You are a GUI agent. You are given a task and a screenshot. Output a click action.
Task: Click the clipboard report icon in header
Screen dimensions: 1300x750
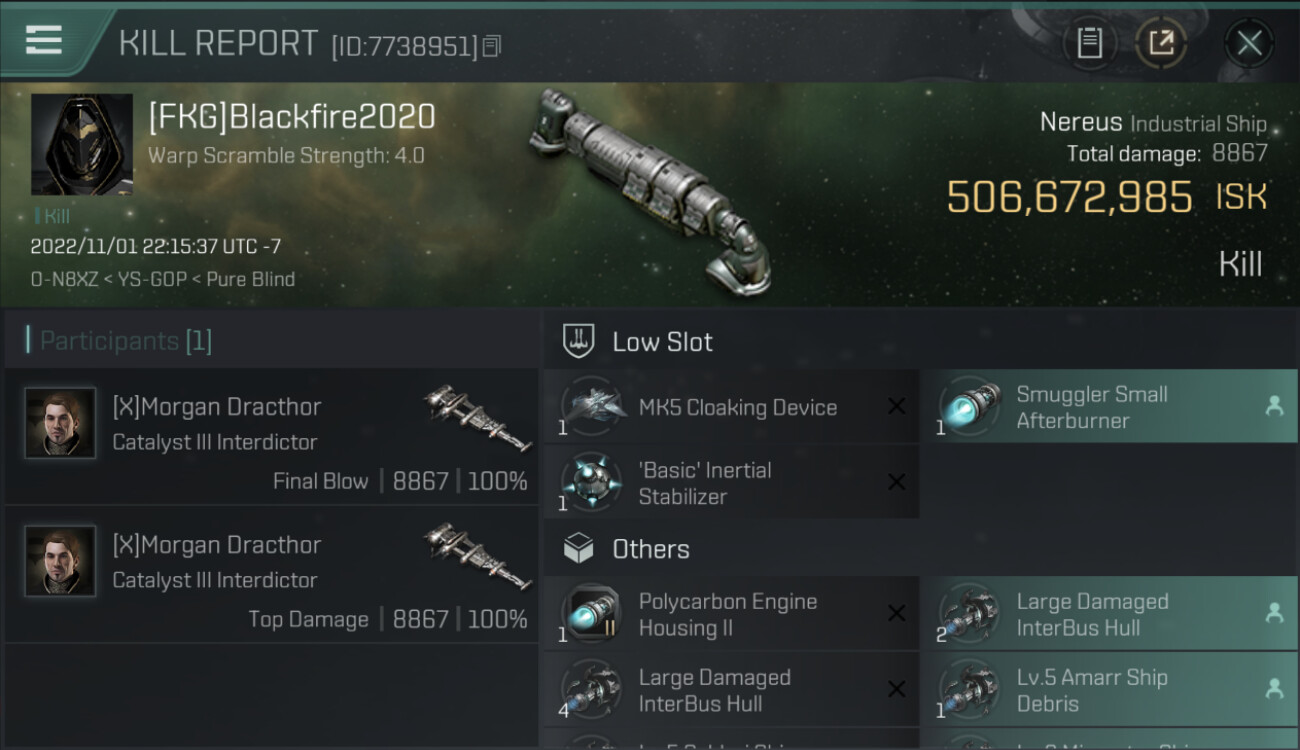(x=1089, y=43)
